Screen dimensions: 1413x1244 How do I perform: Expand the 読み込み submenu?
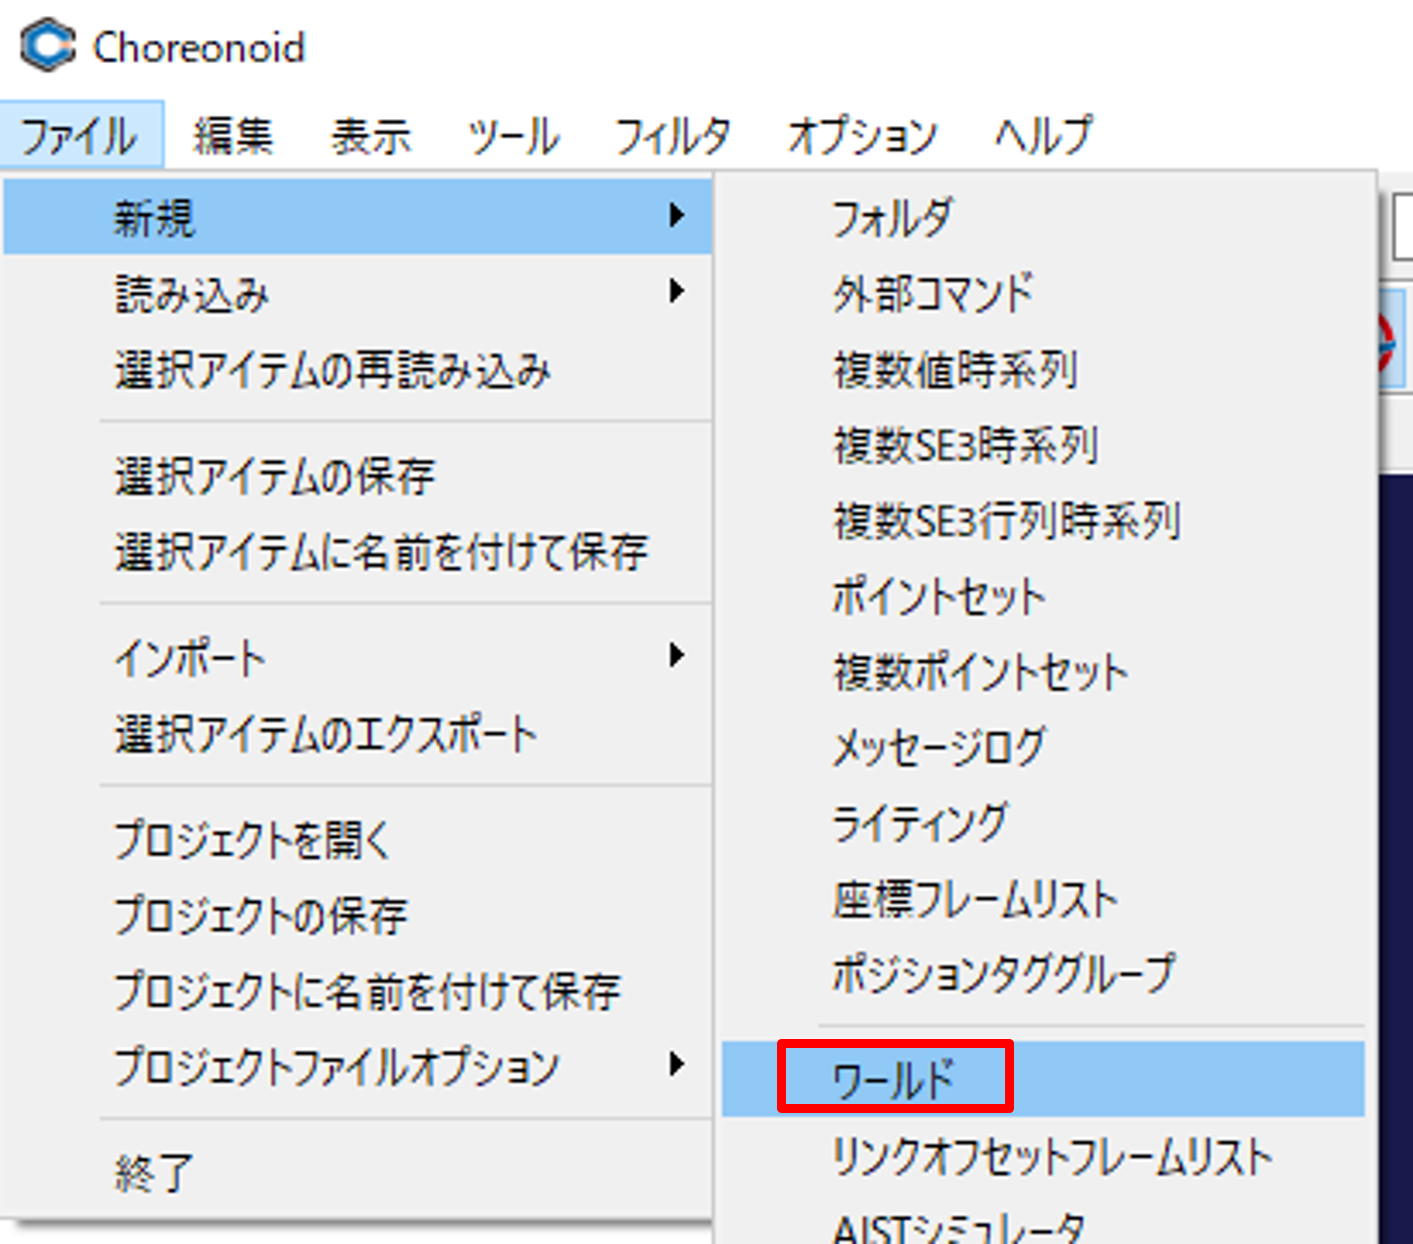[x=192, y=294]
